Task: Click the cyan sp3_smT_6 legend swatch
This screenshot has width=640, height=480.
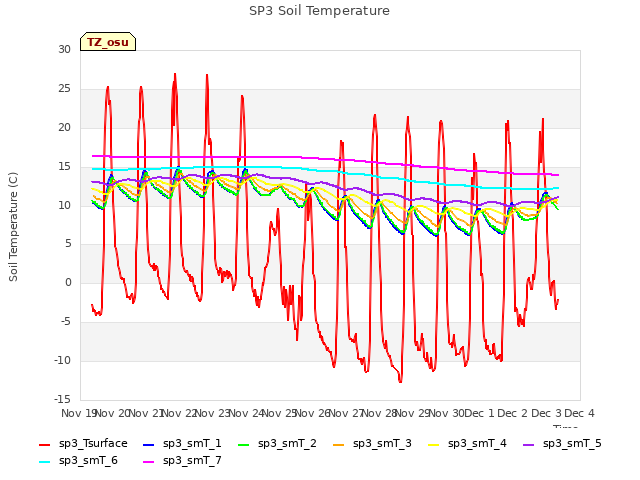Action: [x=44, y=462]
